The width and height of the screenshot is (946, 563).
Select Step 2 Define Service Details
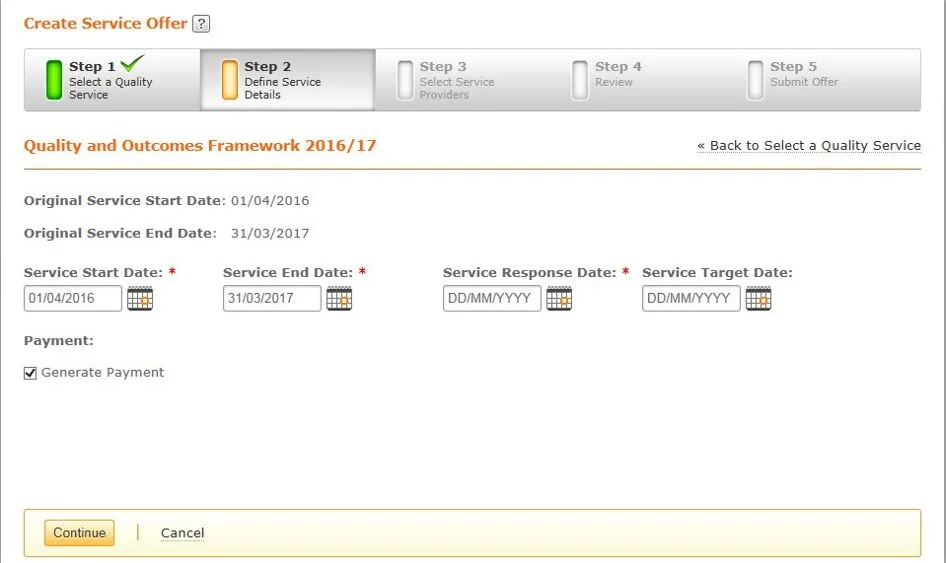click(x=288, y=80)
